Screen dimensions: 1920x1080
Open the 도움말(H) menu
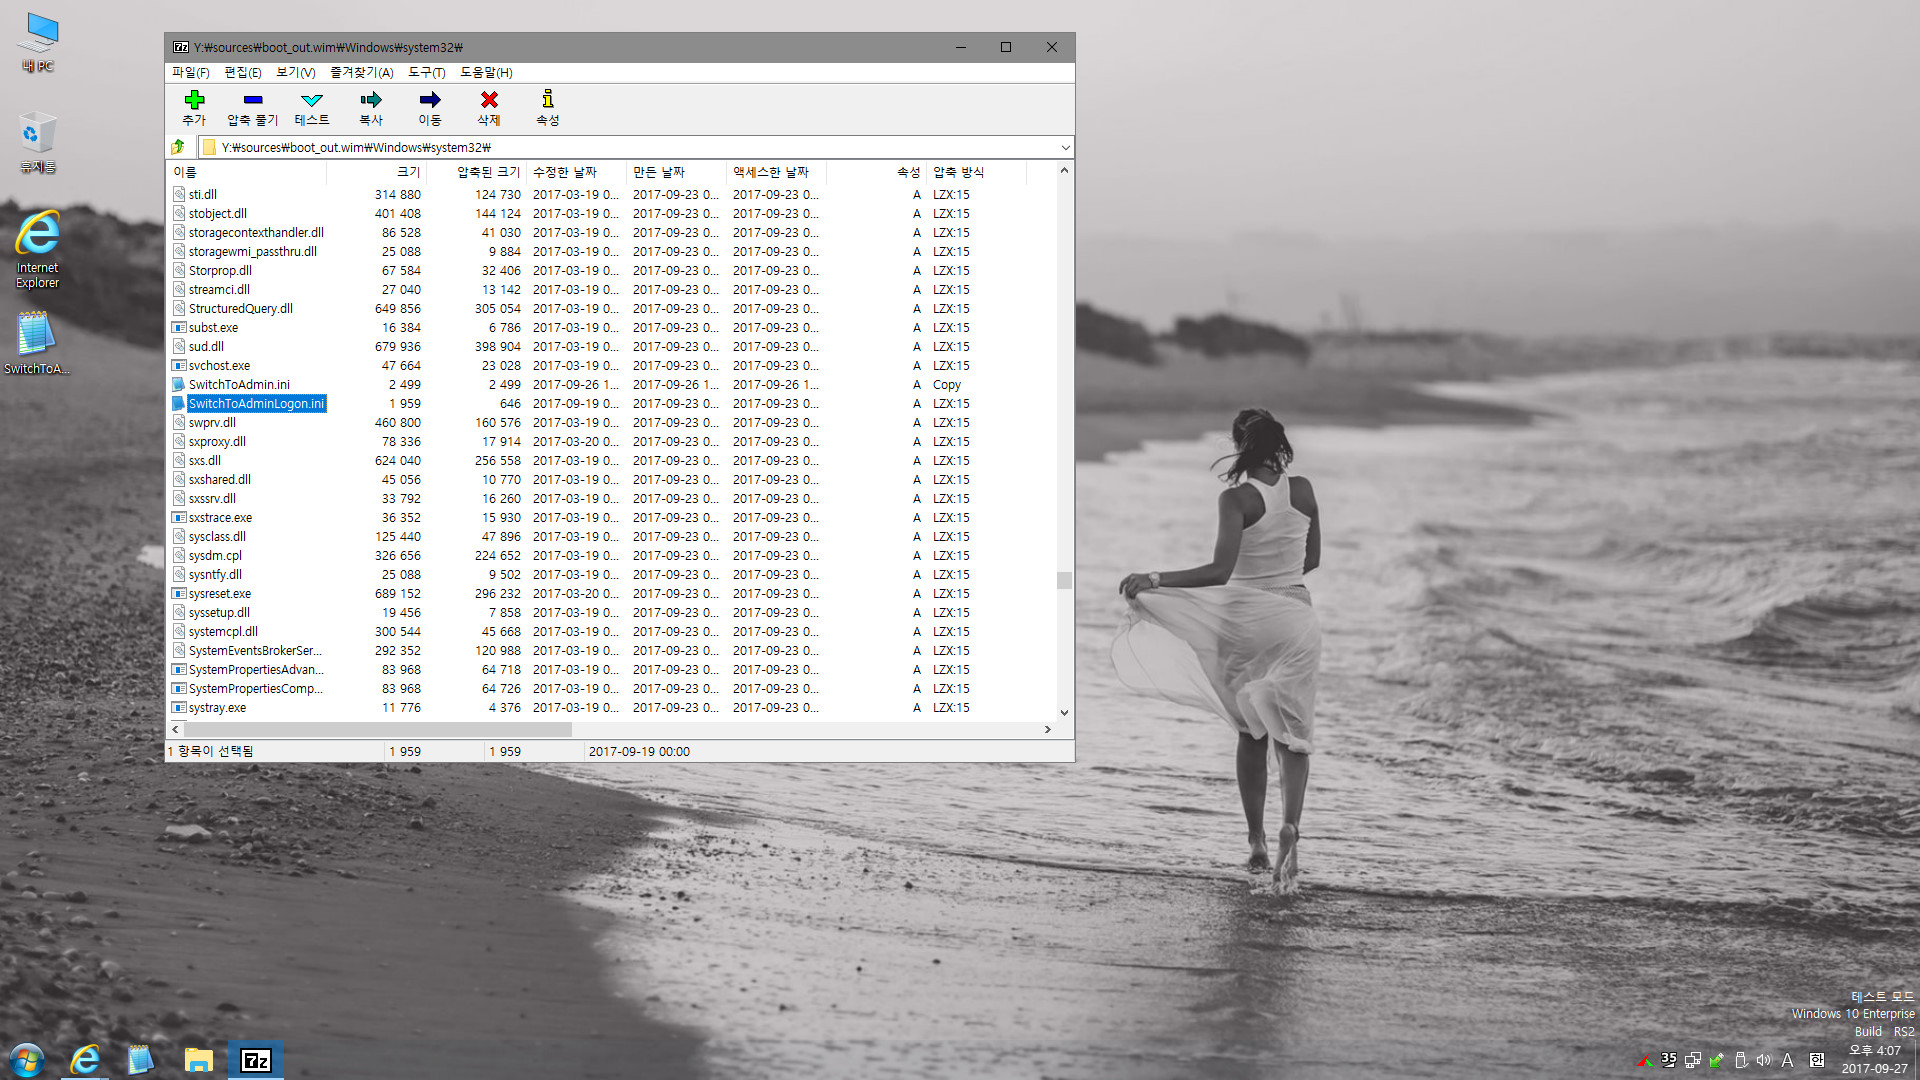point(487,72)
